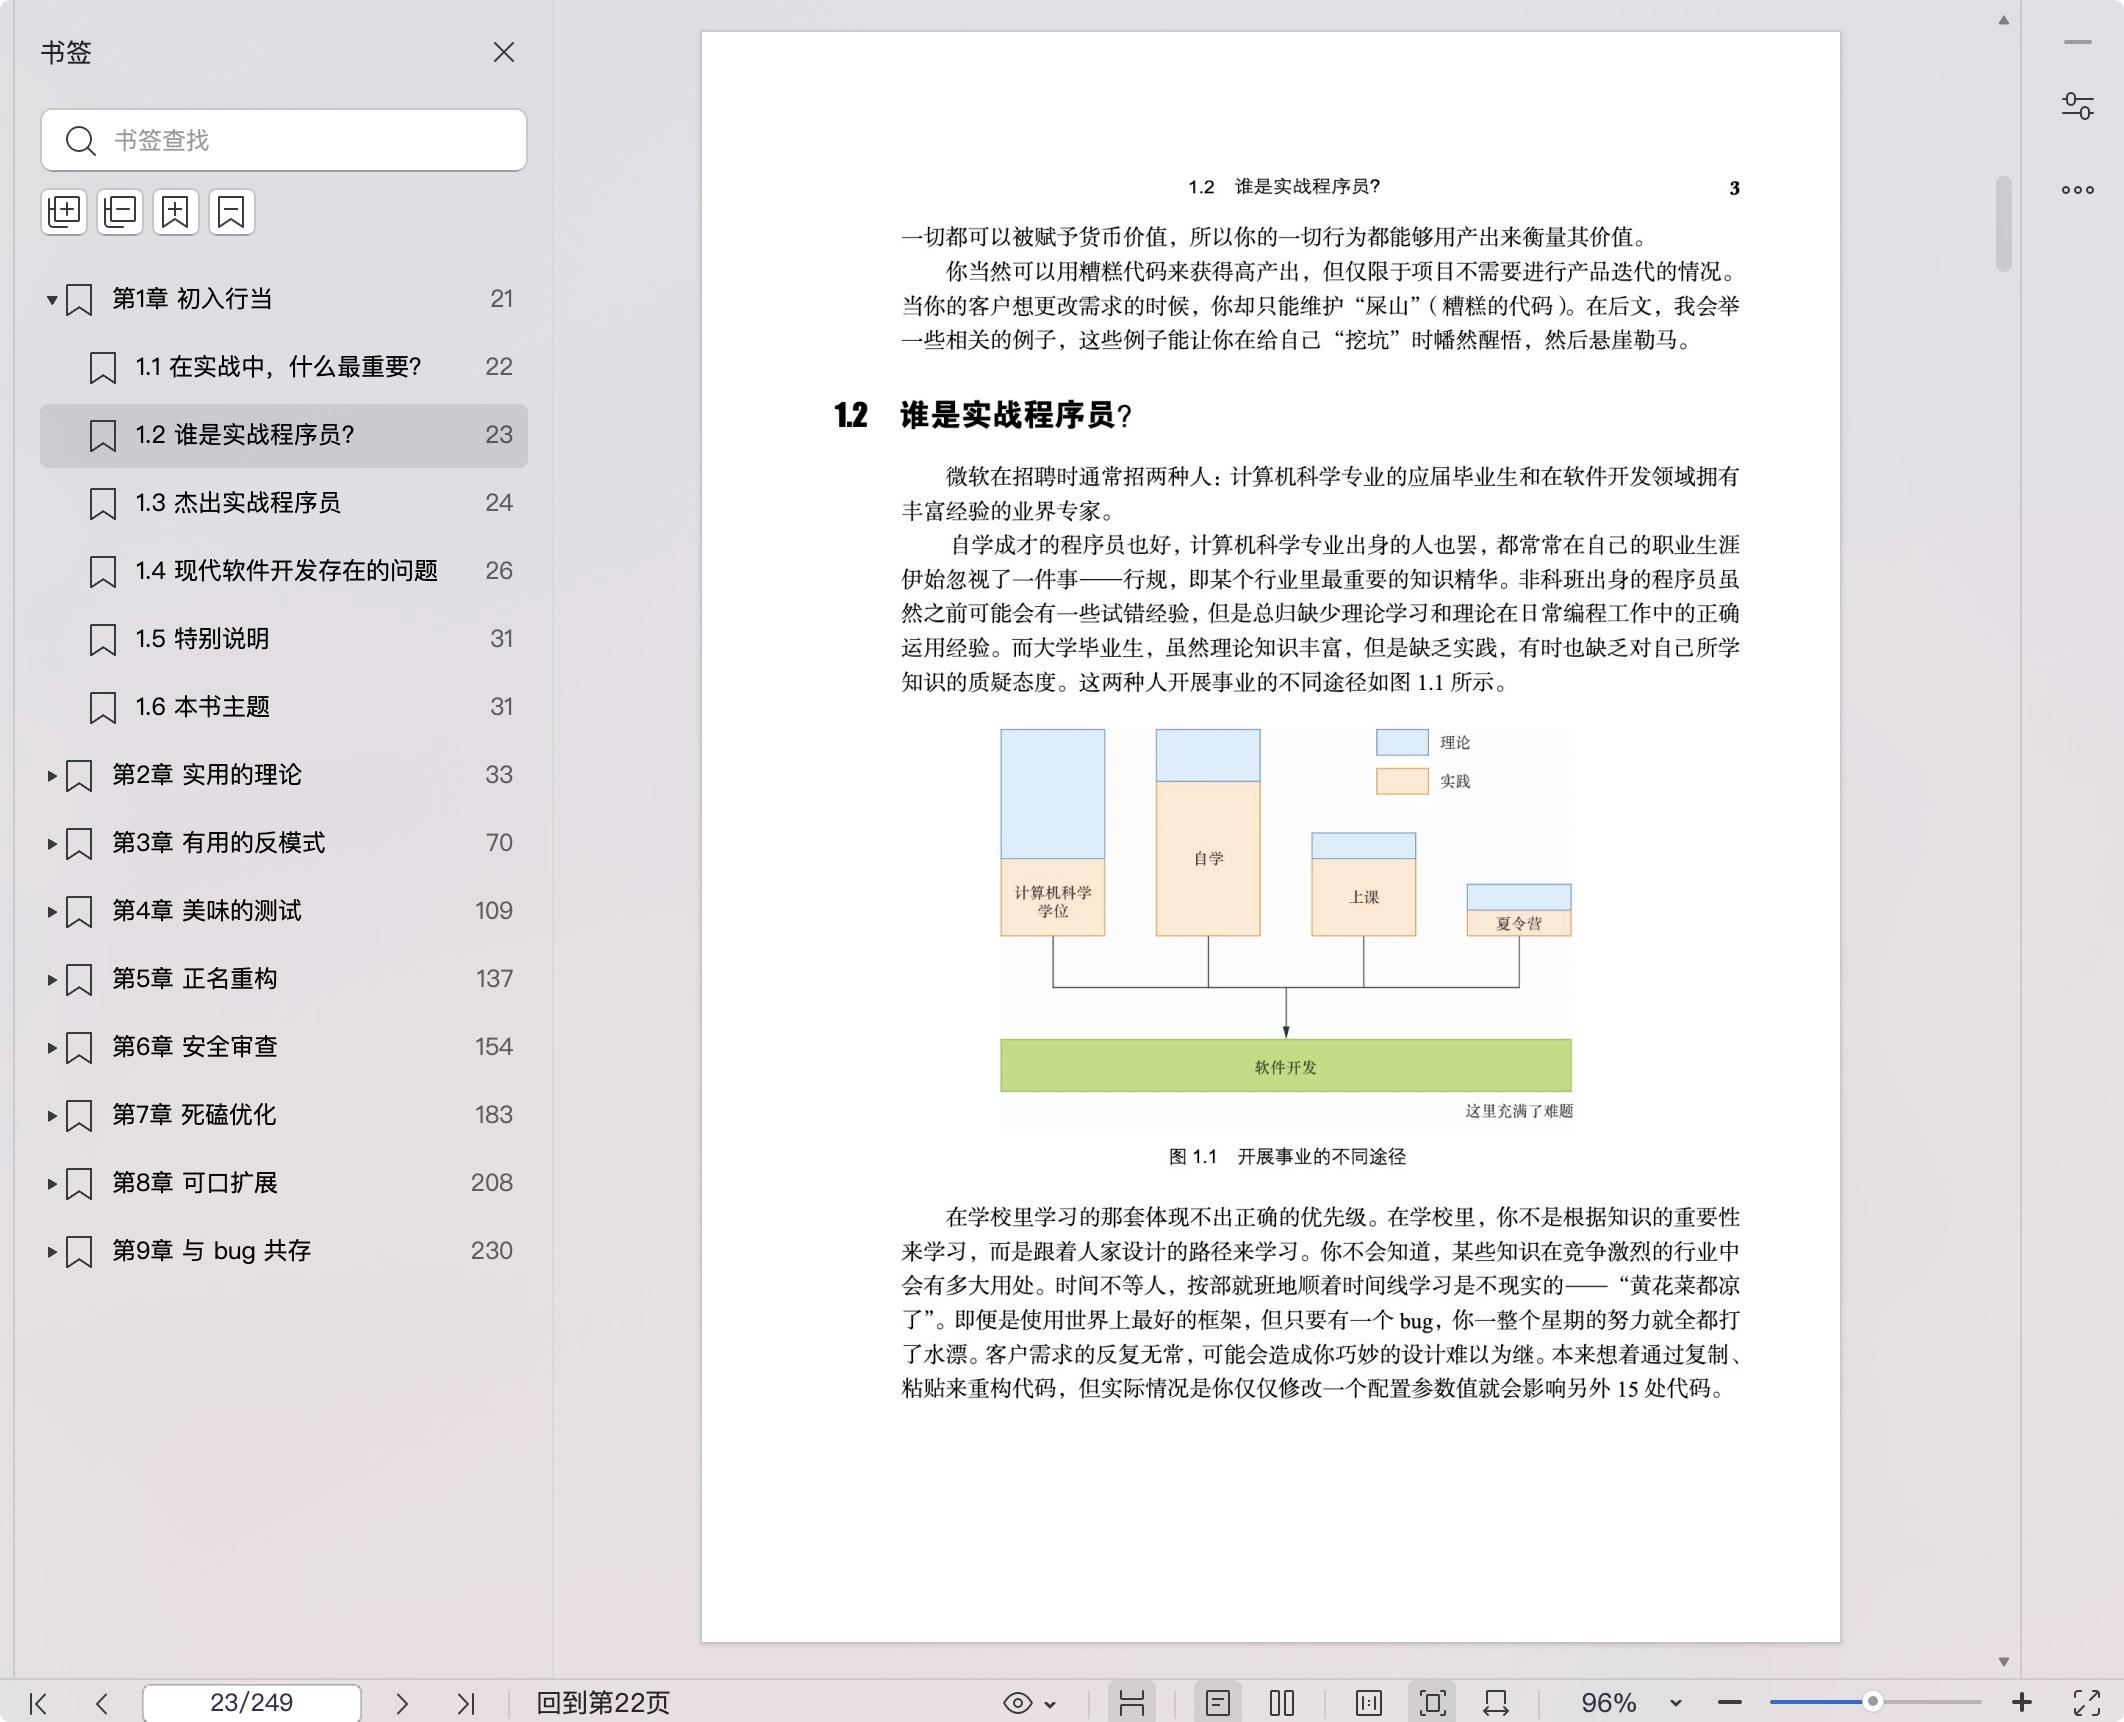Click 回到第22页 link

(x=603, y=1703)
